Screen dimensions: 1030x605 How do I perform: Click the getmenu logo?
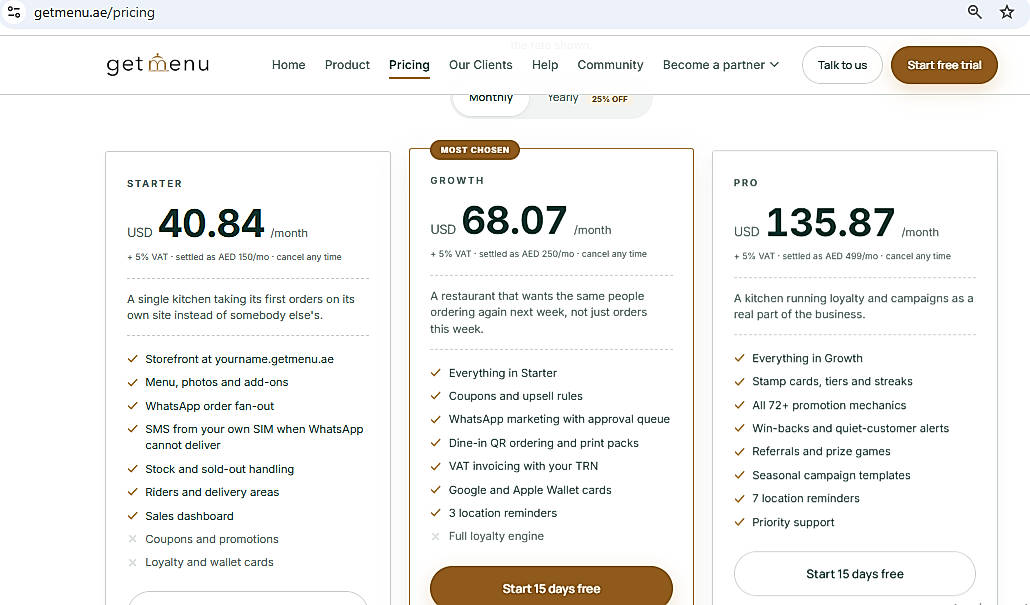point(158,64)
